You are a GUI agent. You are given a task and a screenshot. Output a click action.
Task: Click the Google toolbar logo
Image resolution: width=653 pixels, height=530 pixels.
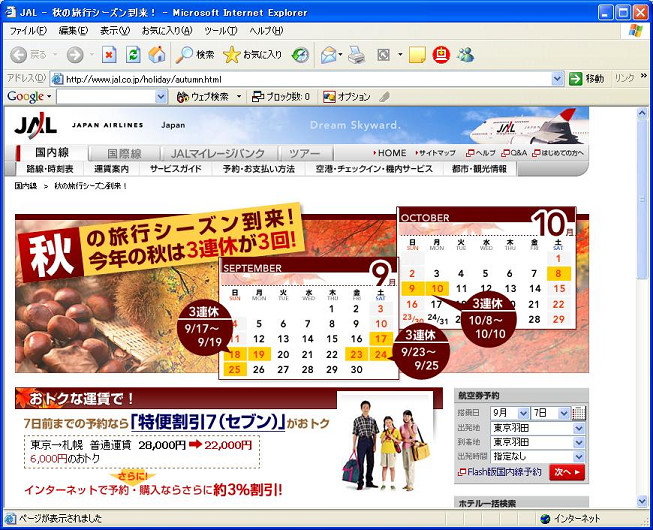pyautogui.click(x=25, y=97)
